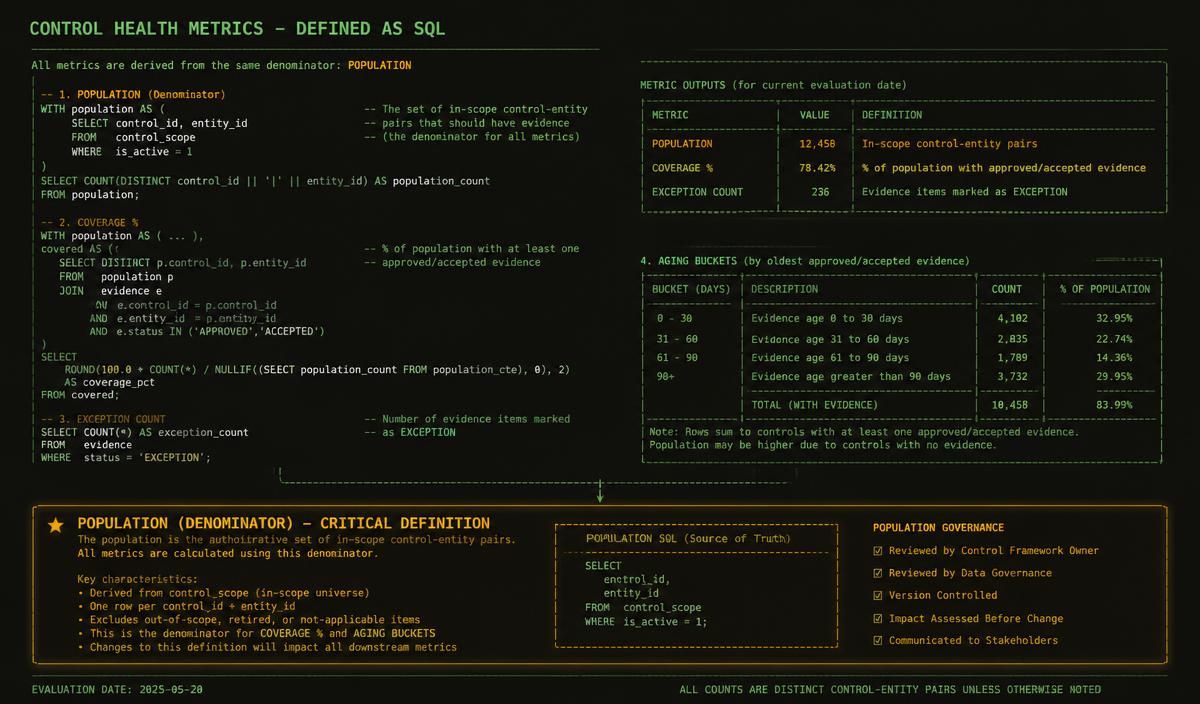Viewport: 1200px width, 704px height.
Task: Click the 'TOTAL (WITH EVIDENCE)' row label
Action: coord(814,404)
